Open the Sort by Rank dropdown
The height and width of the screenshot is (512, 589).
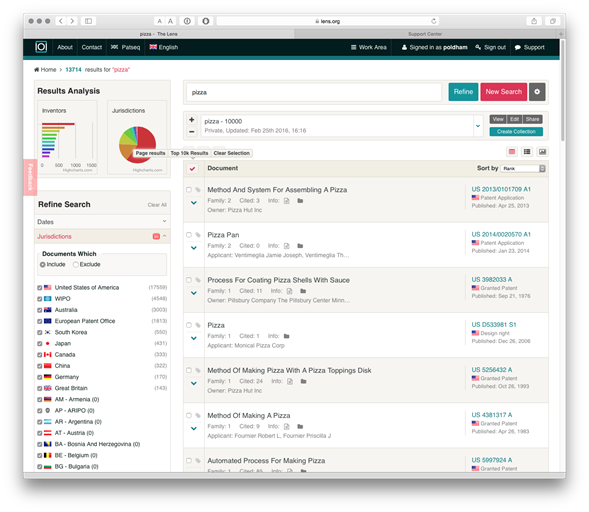[x=523, y=168]
